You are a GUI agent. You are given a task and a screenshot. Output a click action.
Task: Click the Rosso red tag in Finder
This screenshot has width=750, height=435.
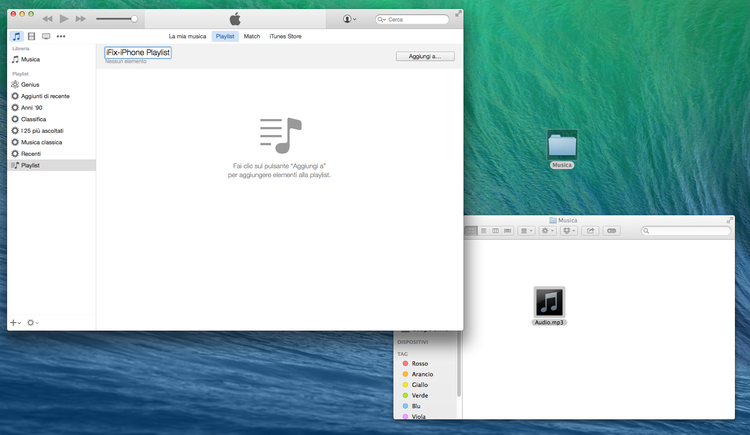(x=420, y=363)
